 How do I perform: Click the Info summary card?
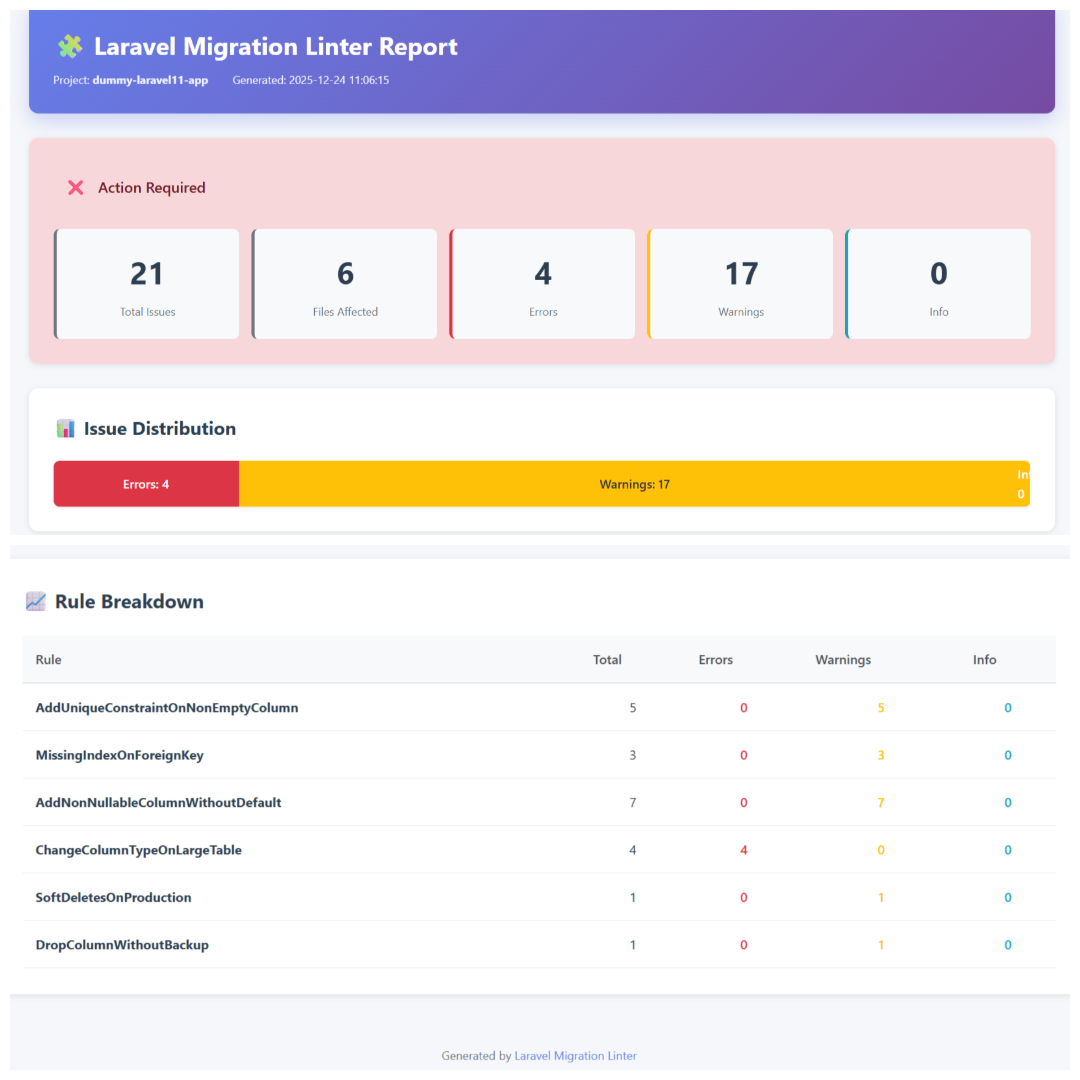[938, 284]
